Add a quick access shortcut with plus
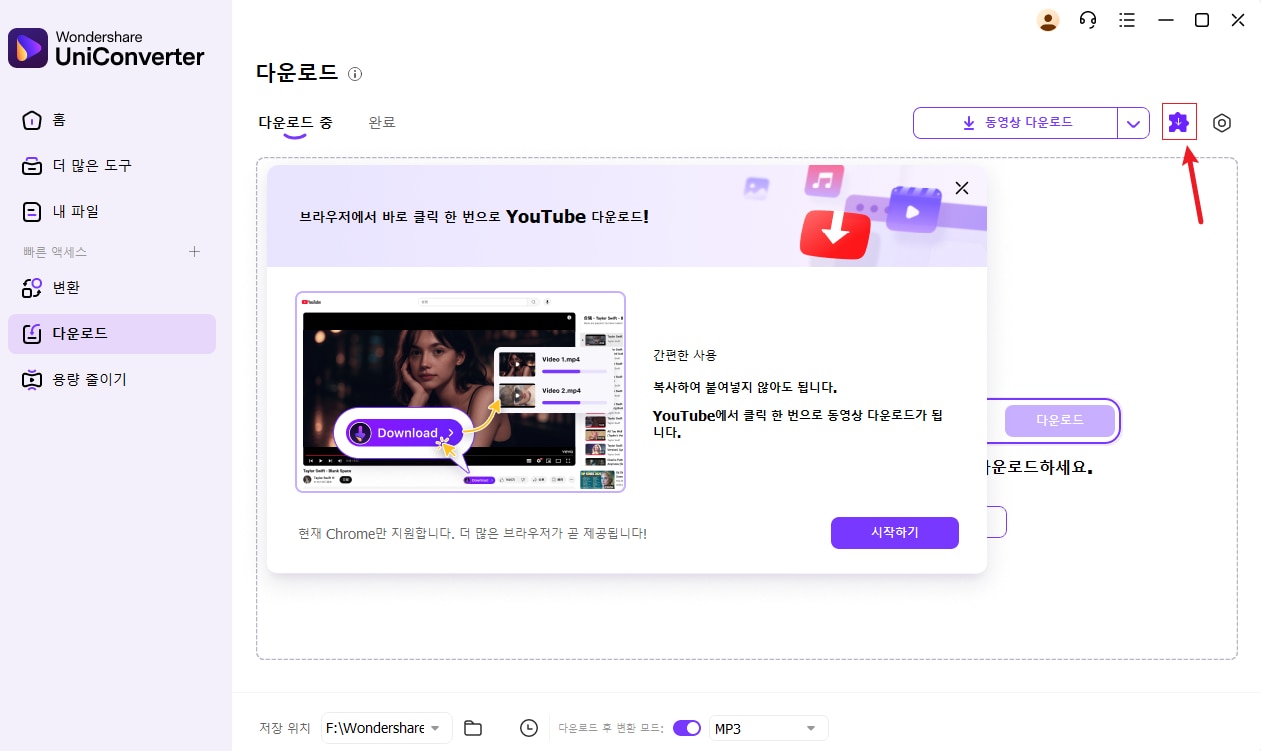The image size is (1261, 751). tap(195, 251)
